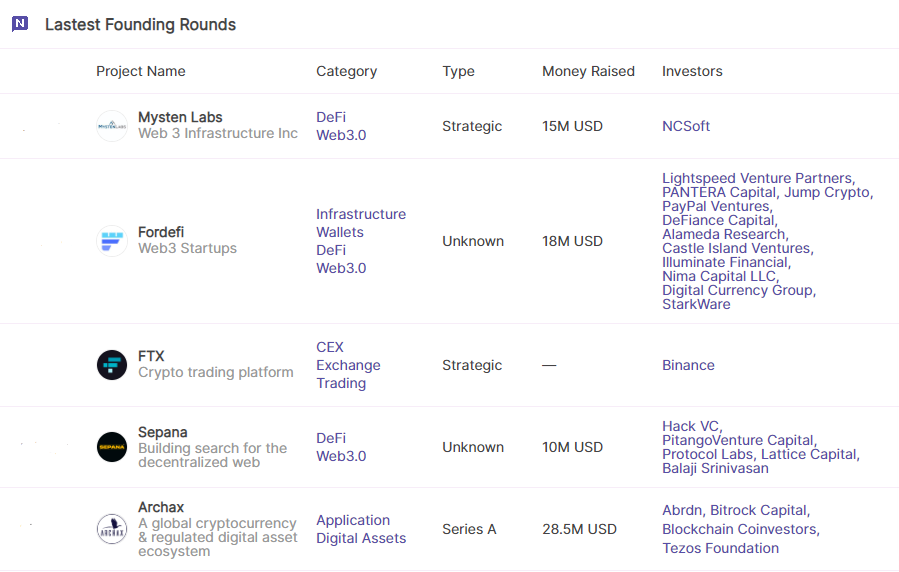The height and width of the screenshot is (572, 899).
Task: Open Tezos Foundation investor link
Action: click(x=720, y=548)
